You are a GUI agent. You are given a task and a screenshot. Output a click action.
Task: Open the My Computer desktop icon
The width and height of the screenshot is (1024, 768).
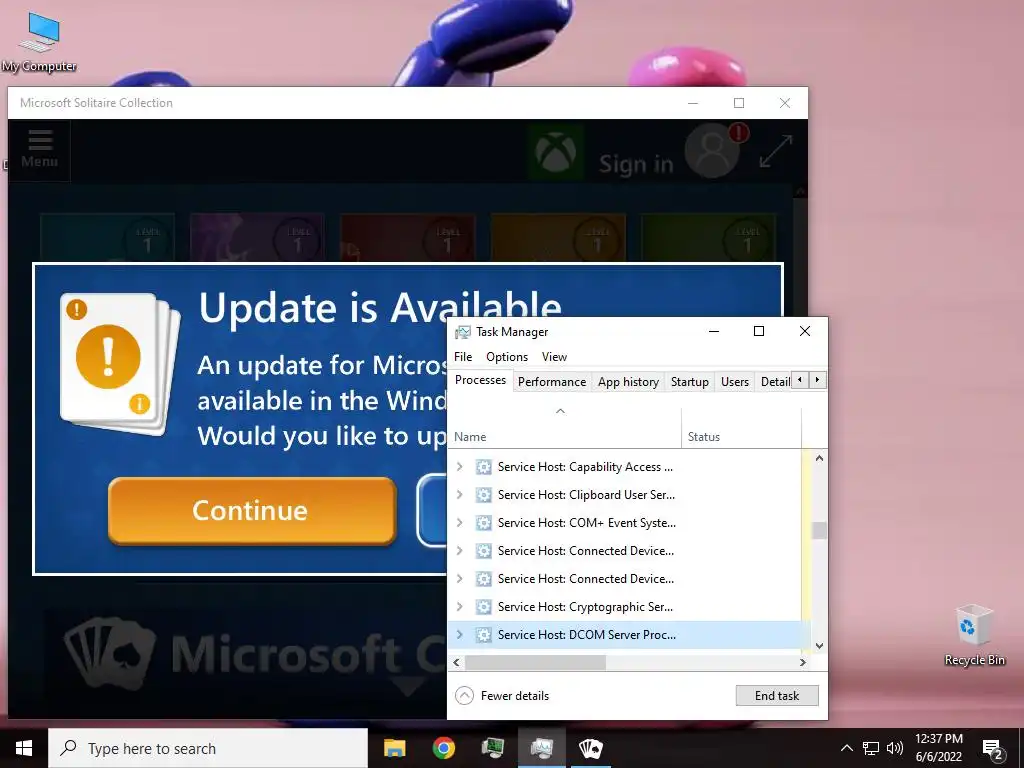pos(39,42)
